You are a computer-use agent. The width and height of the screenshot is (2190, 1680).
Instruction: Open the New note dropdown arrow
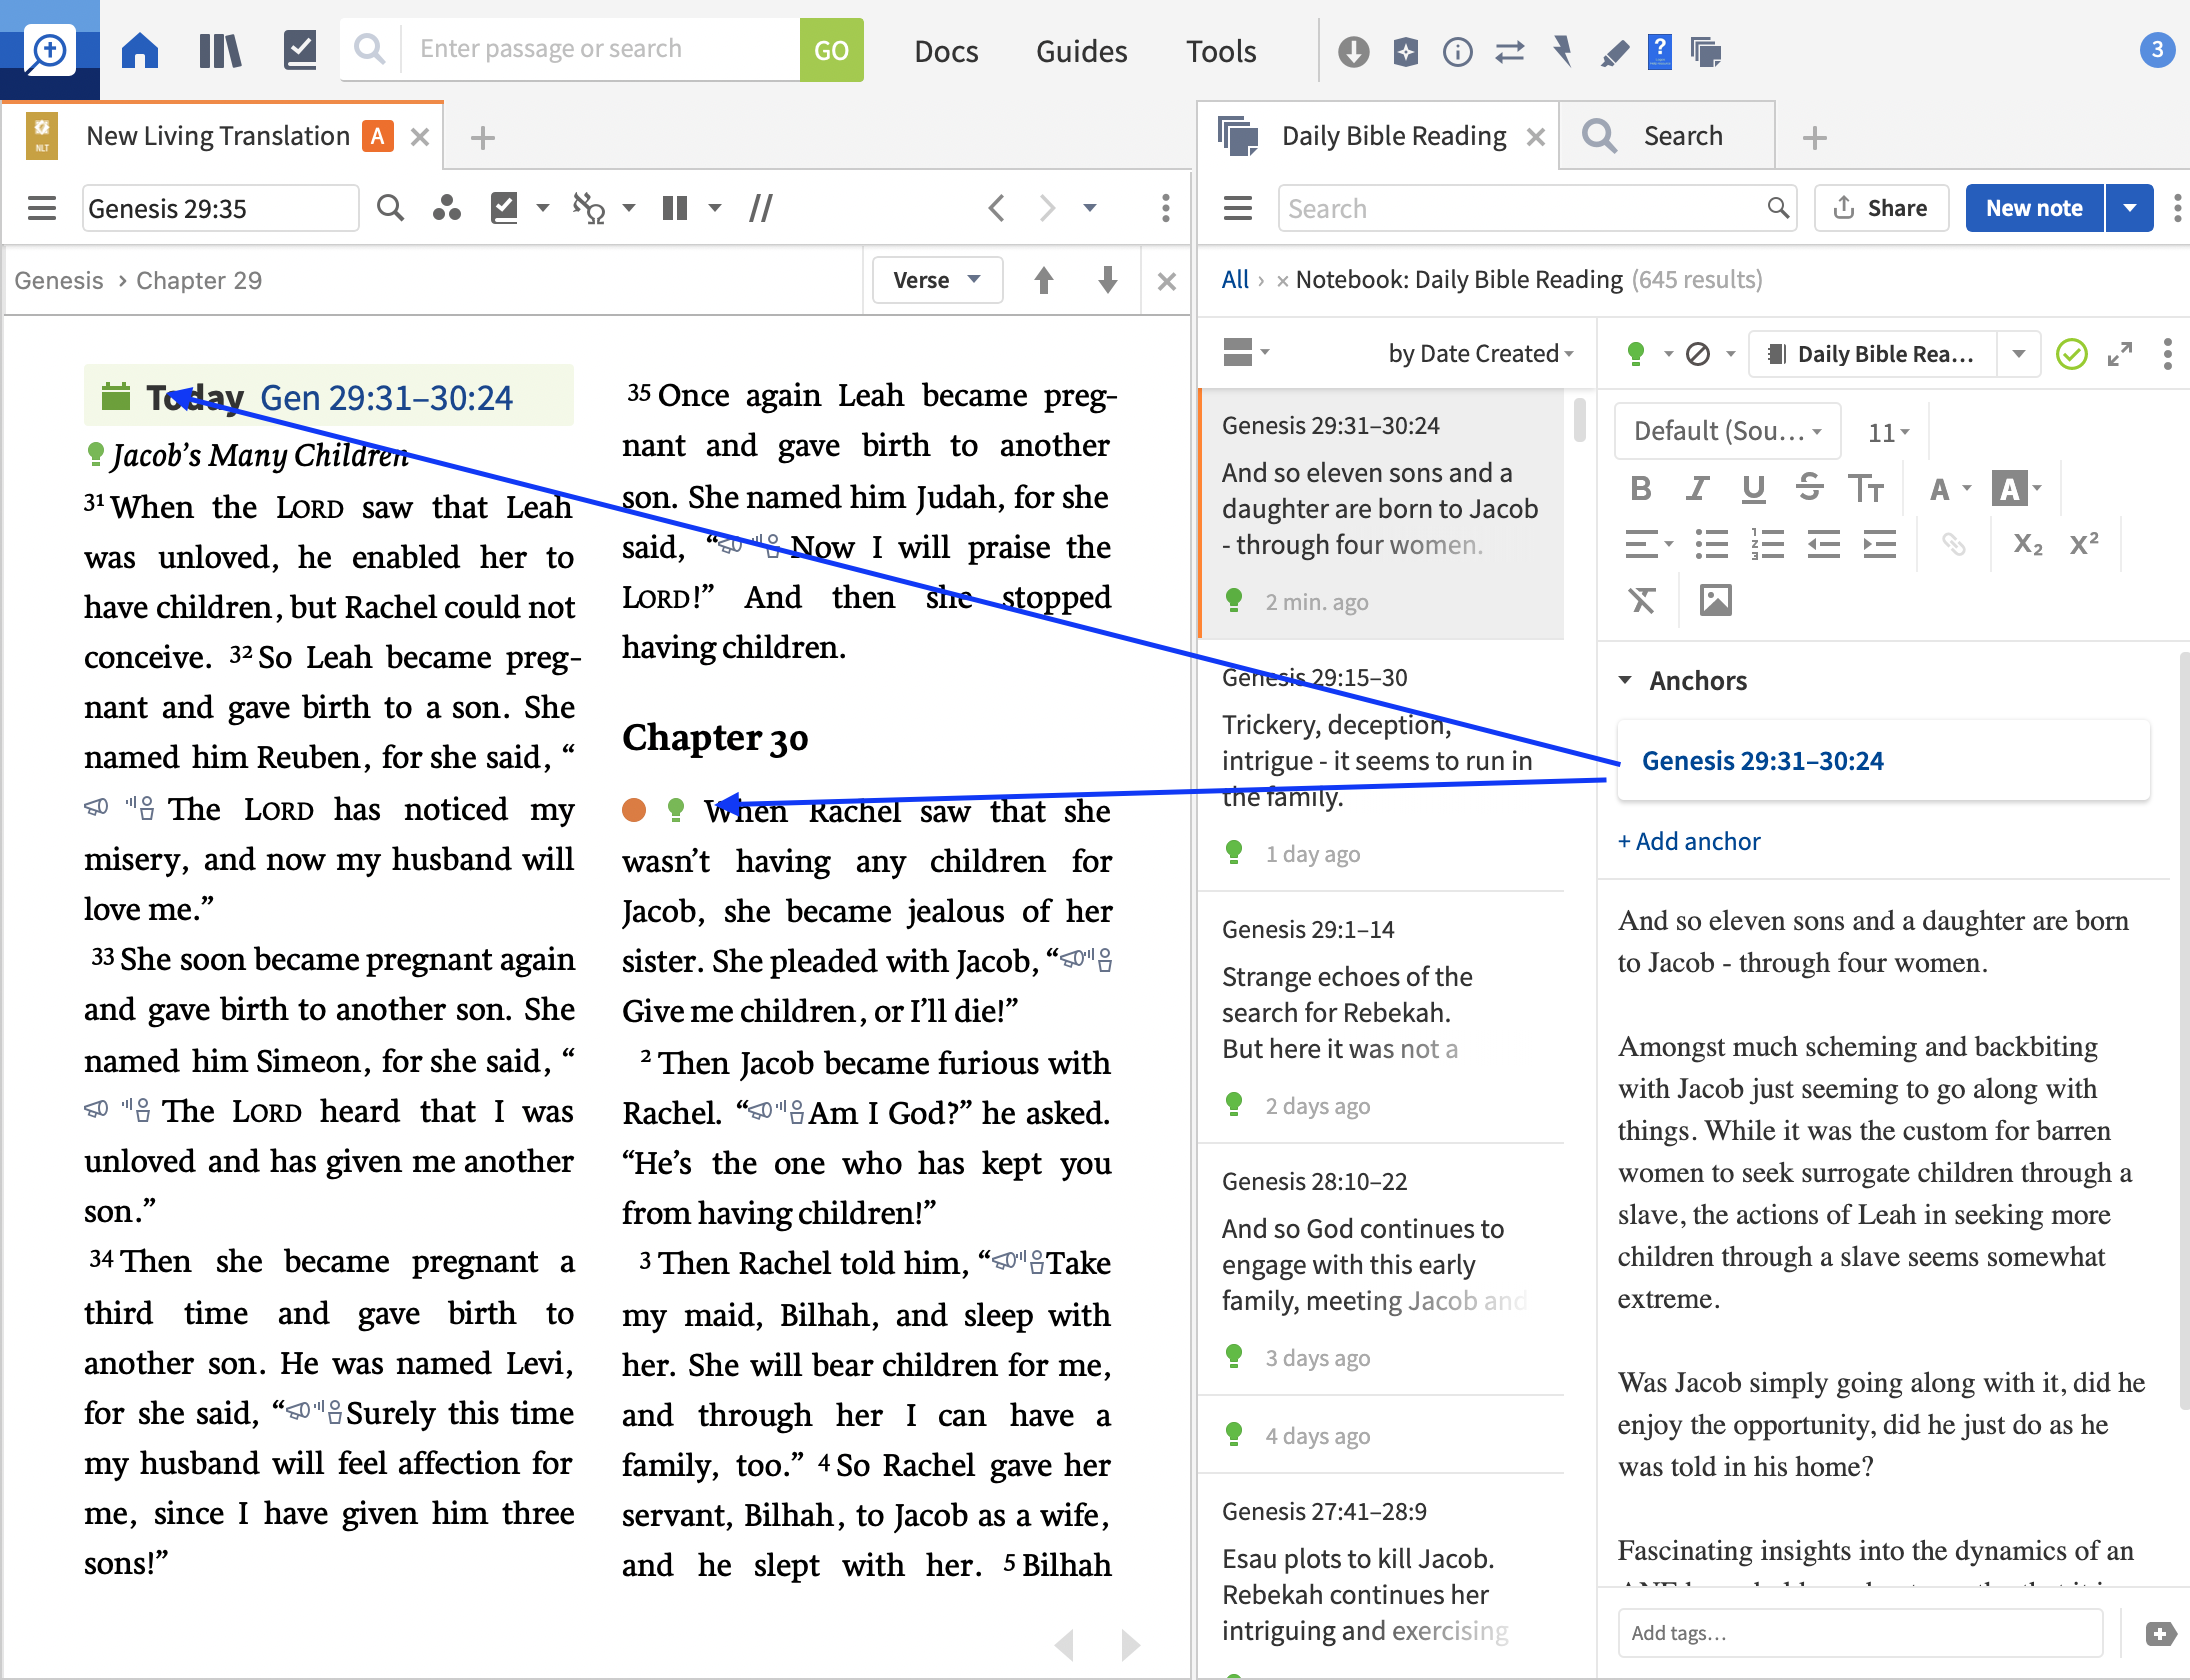tap(2130, 208)
